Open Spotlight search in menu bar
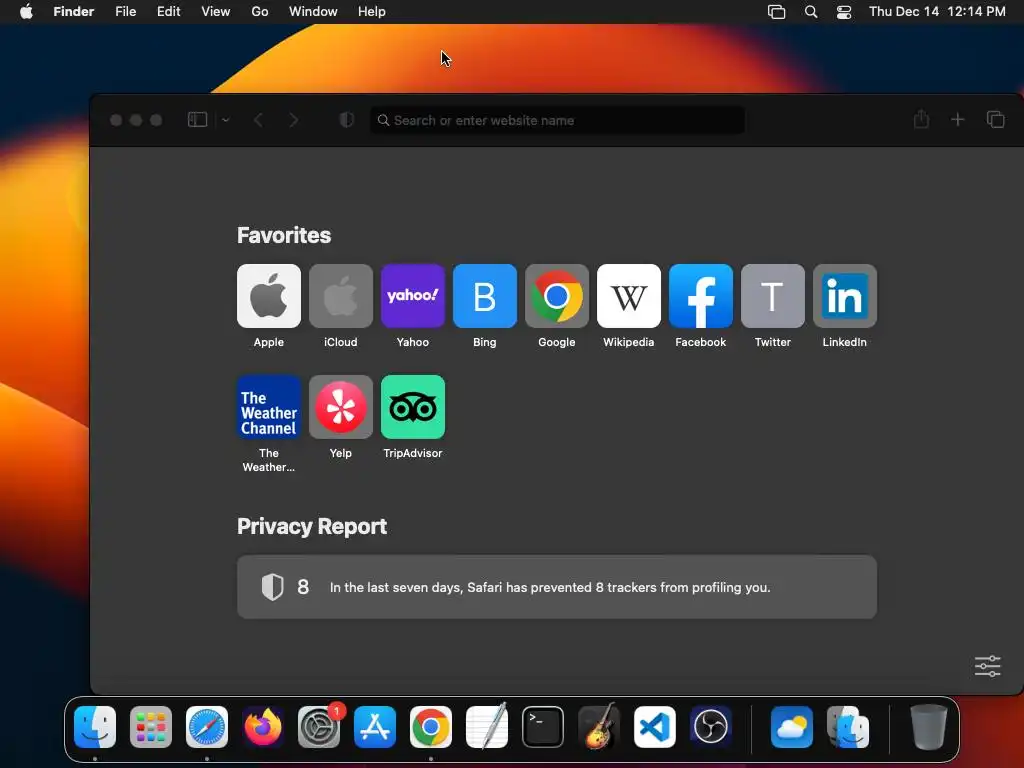The image size is (1024, 768). coord(810,12)
